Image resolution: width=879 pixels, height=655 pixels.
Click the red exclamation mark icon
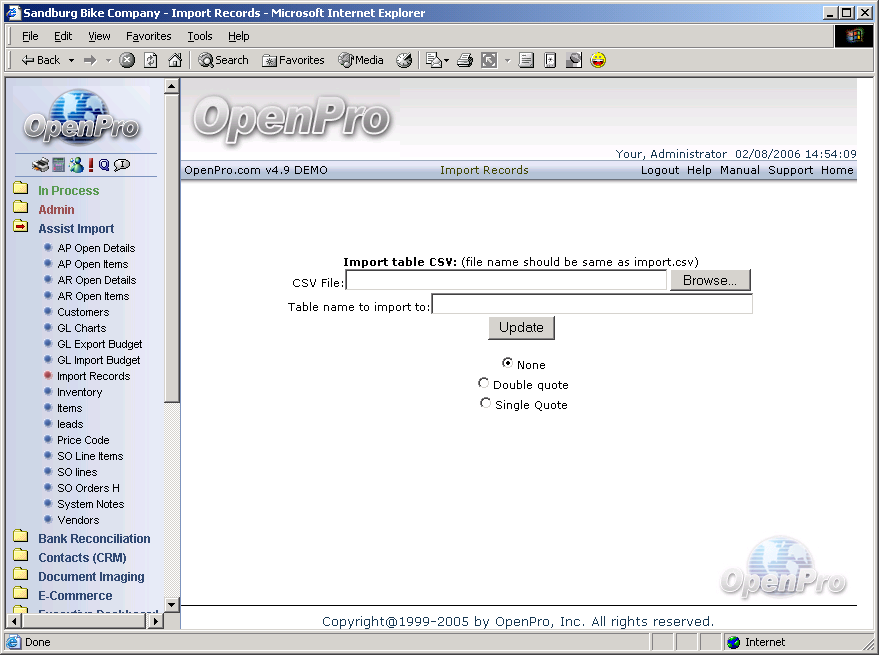(90, 165)
